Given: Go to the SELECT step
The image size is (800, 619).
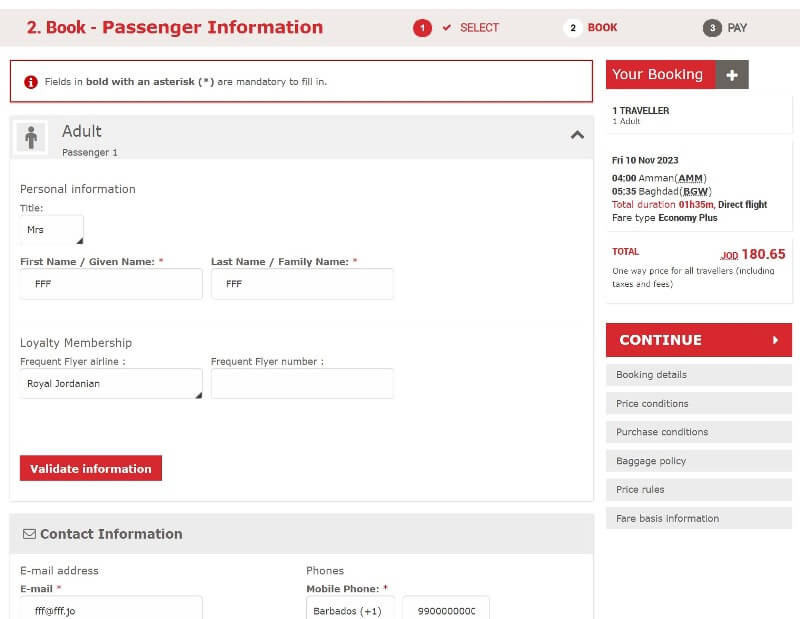Looking at the screenshot, I should tap(479, 28).
